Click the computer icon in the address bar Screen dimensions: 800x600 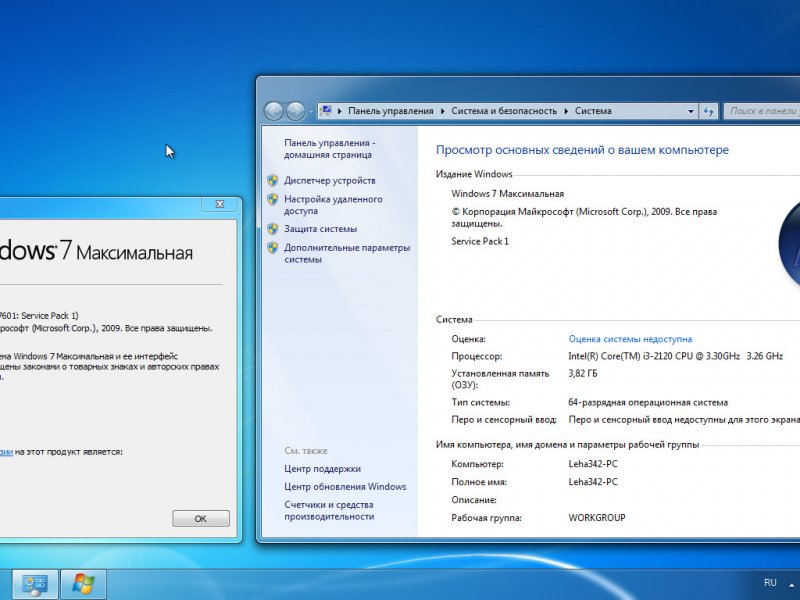[326, 111]
